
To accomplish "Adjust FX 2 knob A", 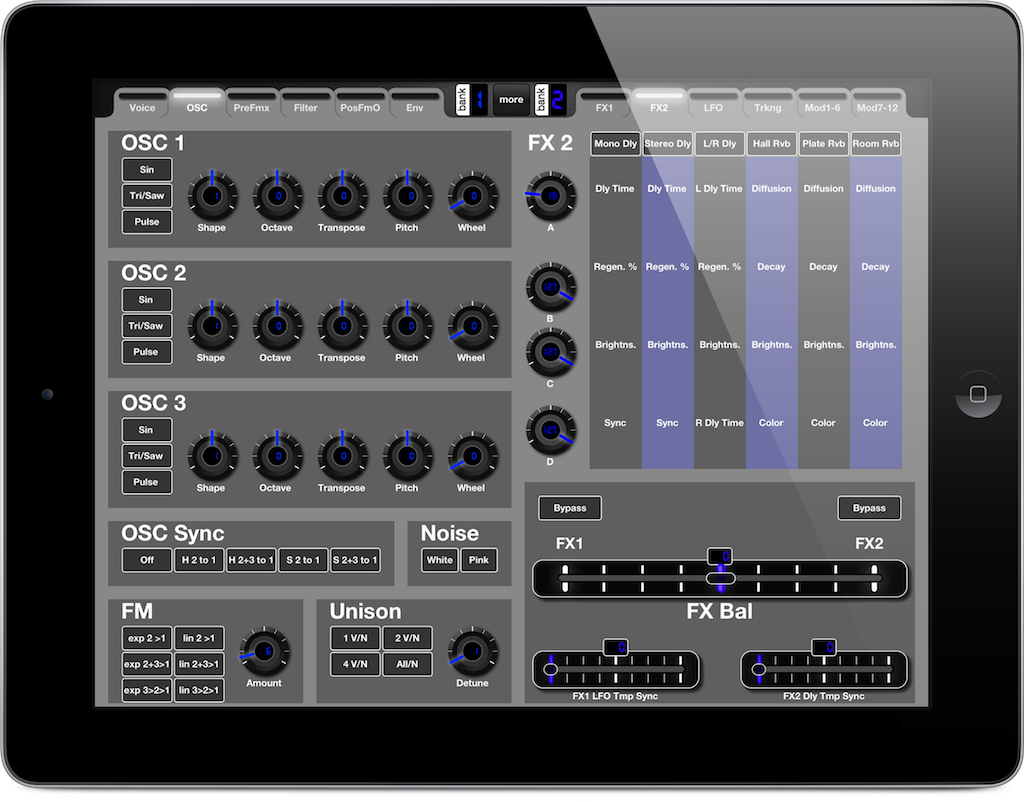I will [549, 198].
